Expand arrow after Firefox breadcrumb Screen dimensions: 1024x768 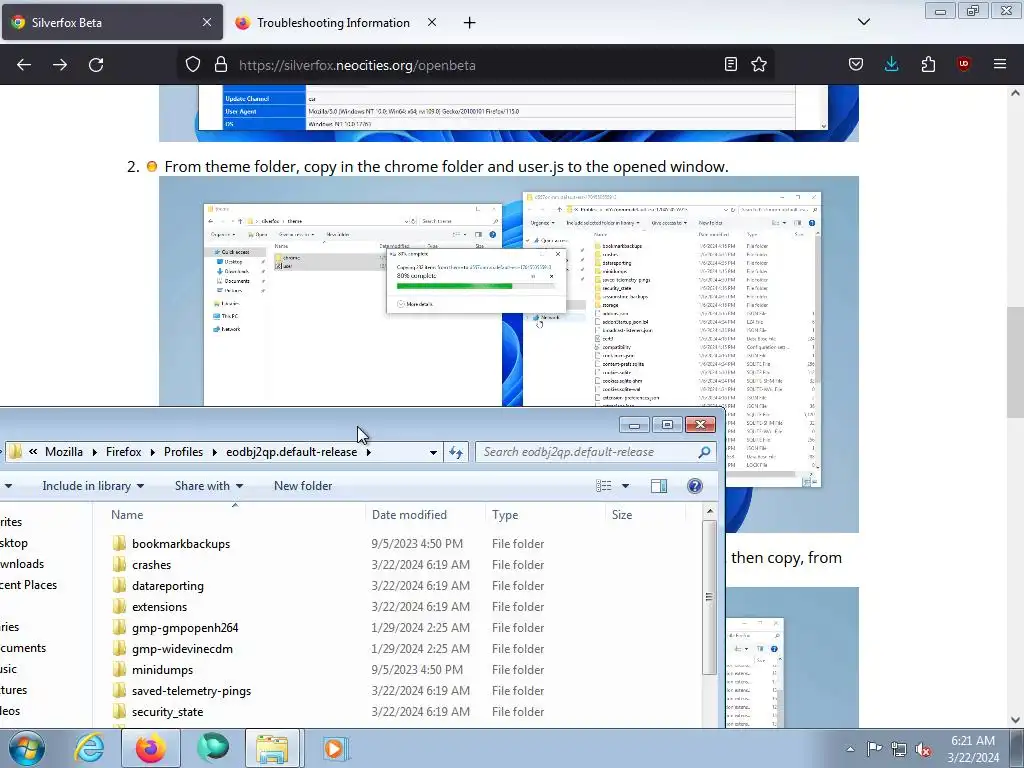[x=153, y=452]
